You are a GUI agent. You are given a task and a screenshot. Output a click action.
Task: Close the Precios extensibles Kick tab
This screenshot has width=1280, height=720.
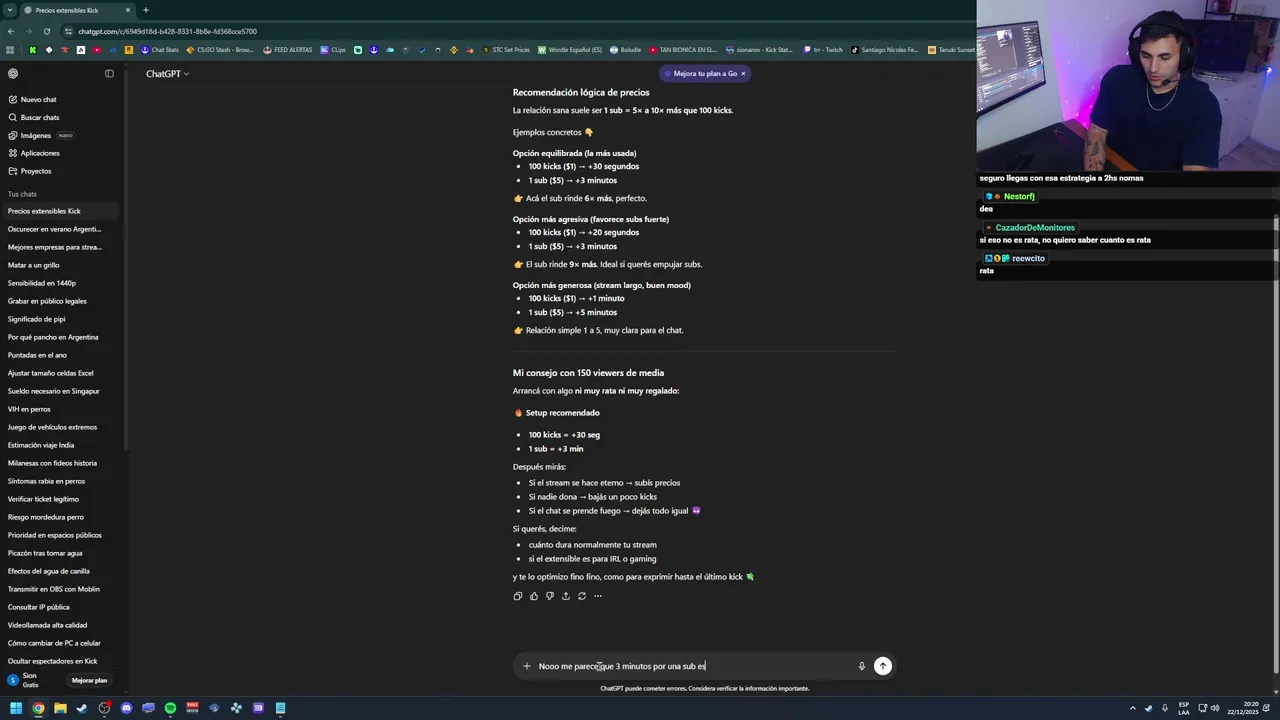(128, 10)
